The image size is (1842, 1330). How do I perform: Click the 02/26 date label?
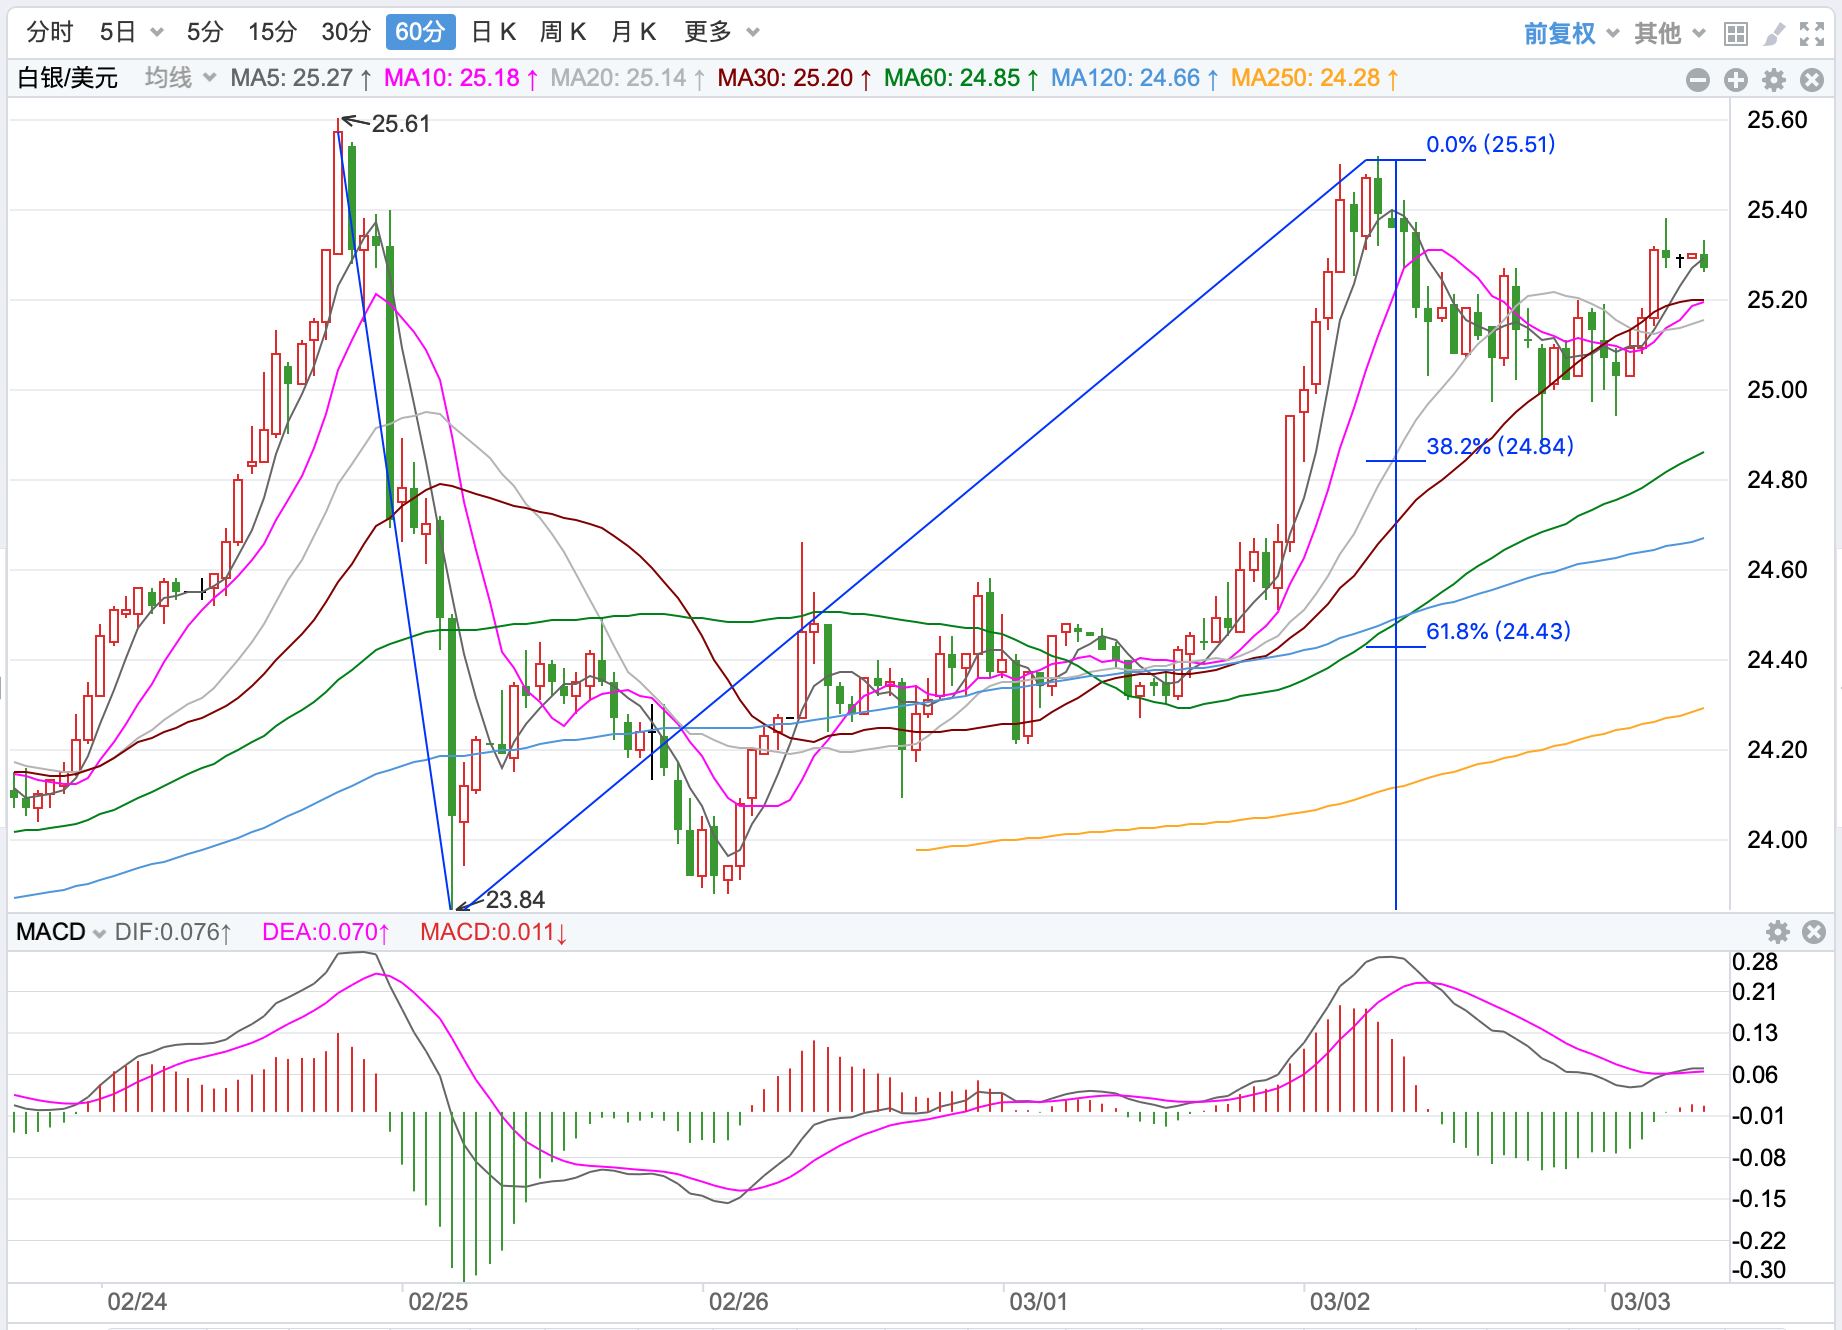pos(739,1302)
